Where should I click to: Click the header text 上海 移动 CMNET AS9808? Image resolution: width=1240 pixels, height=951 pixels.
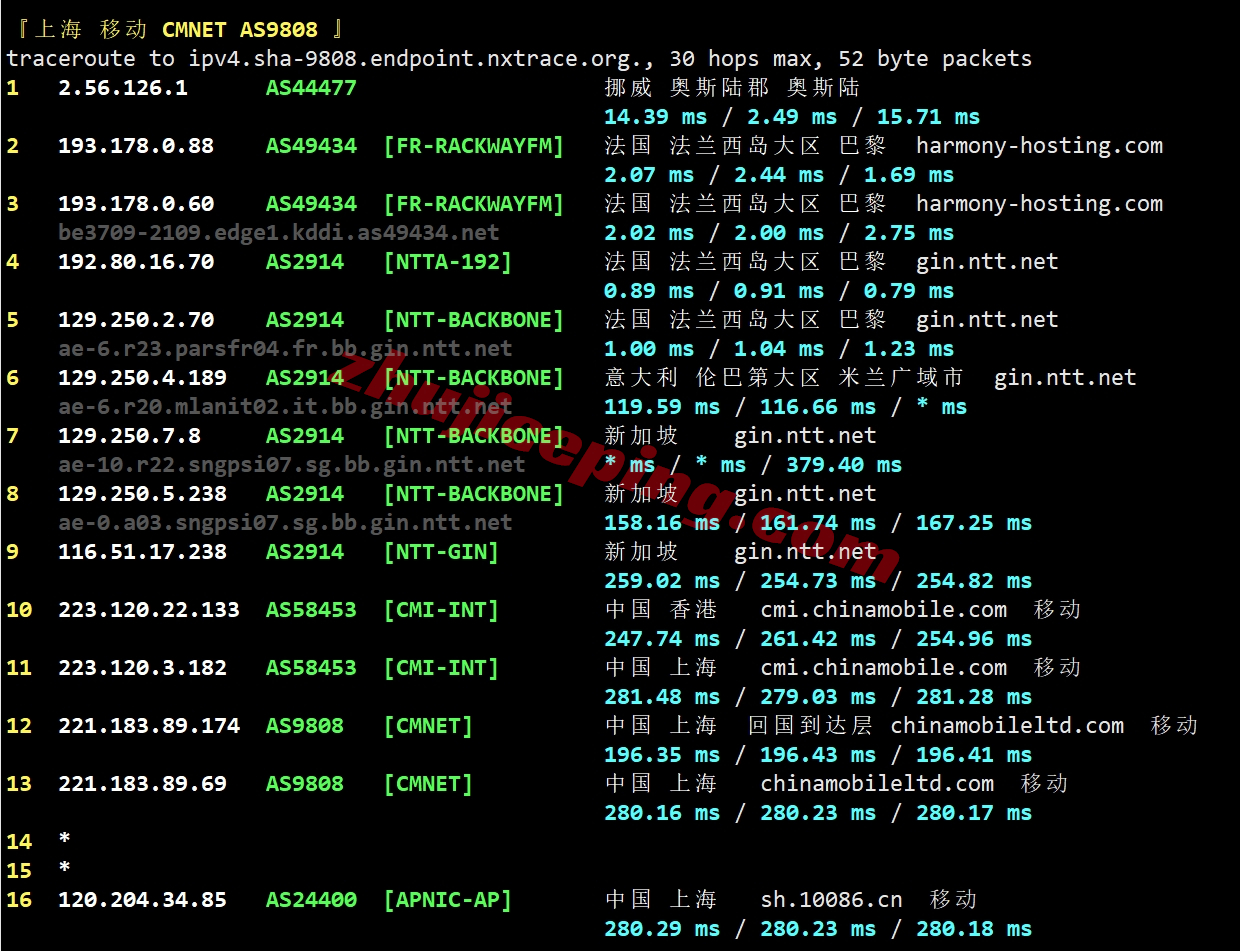(x=176, y=30)
